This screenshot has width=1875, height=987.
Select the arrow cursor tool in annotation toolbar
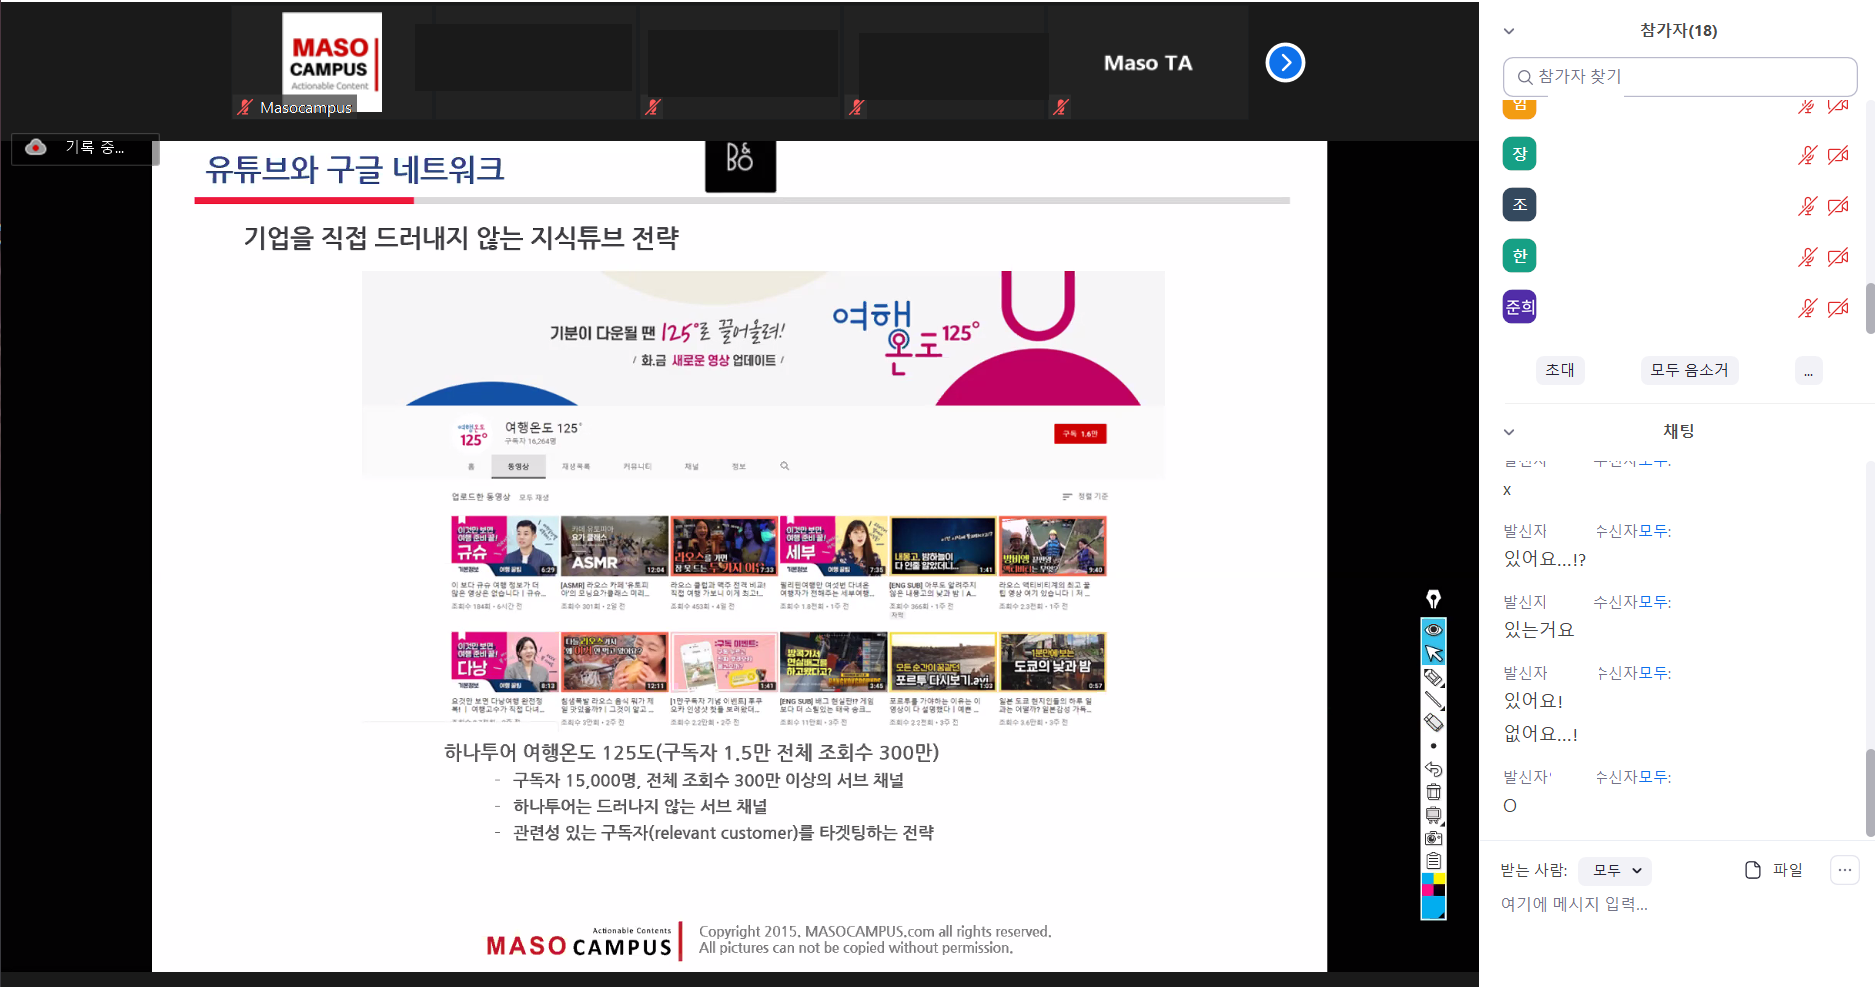click(x=1433, y=653)
